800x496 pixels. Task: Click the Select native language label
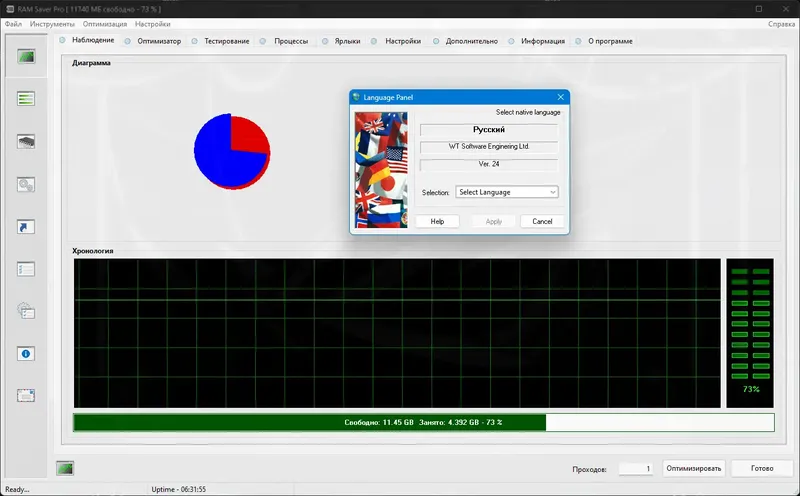click(528, 112)
